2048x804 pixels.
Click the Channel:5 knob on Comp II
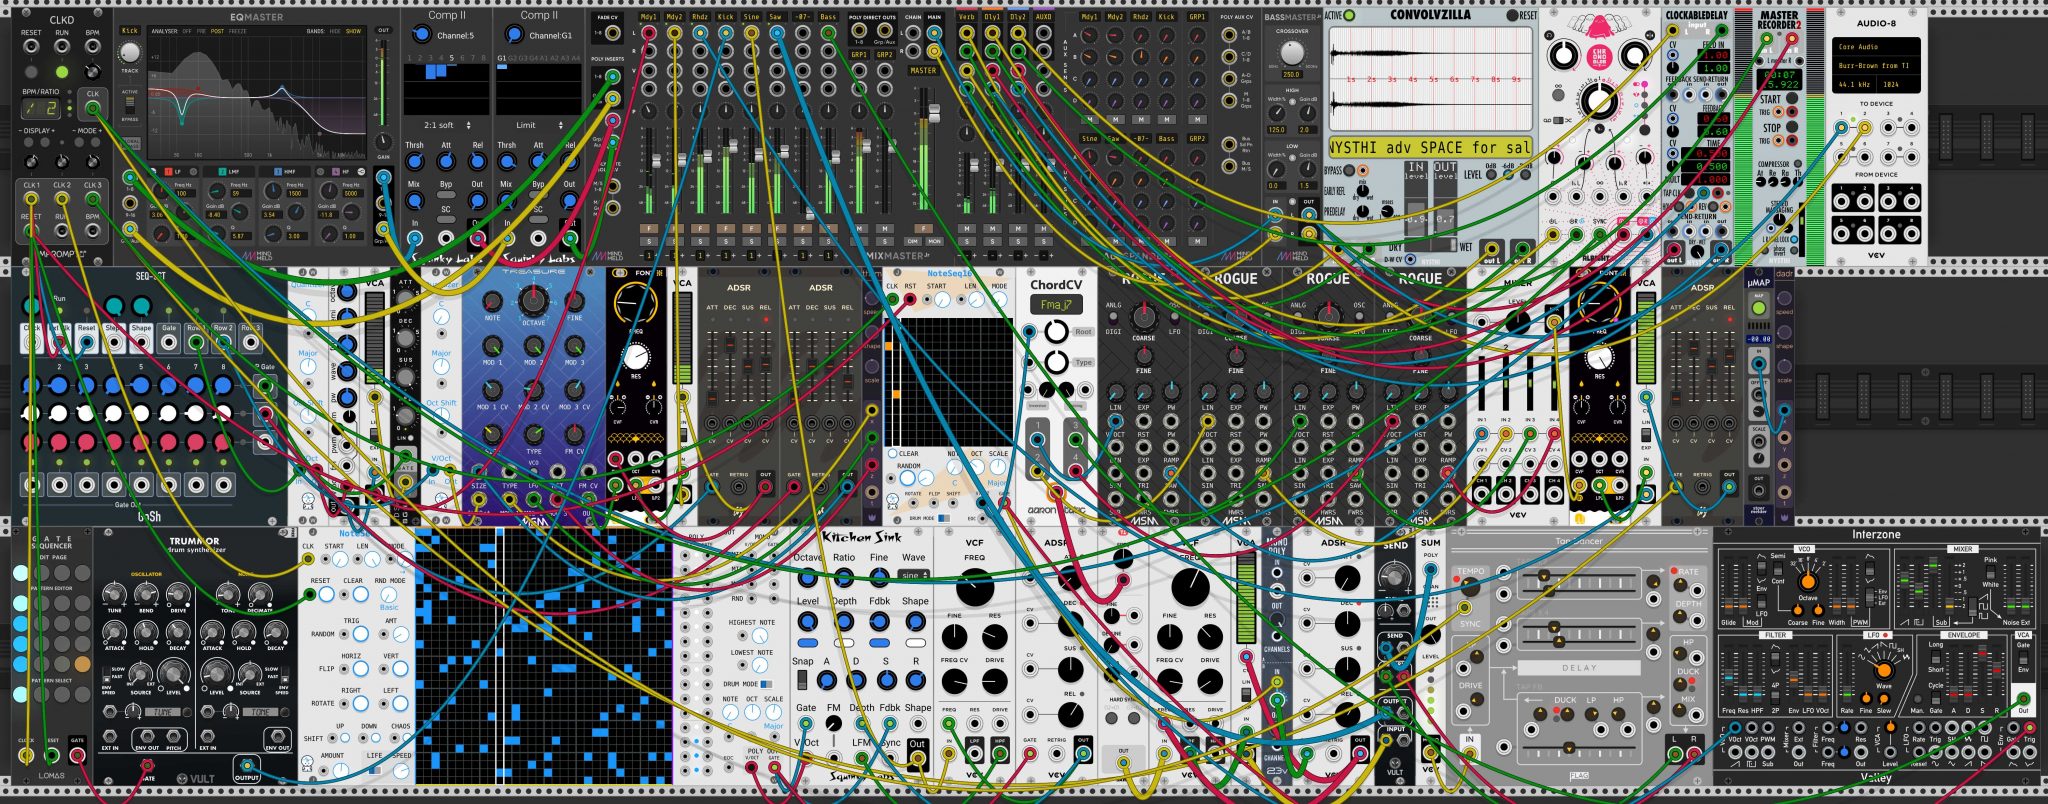pyautogui.click(x=421, y=34)
